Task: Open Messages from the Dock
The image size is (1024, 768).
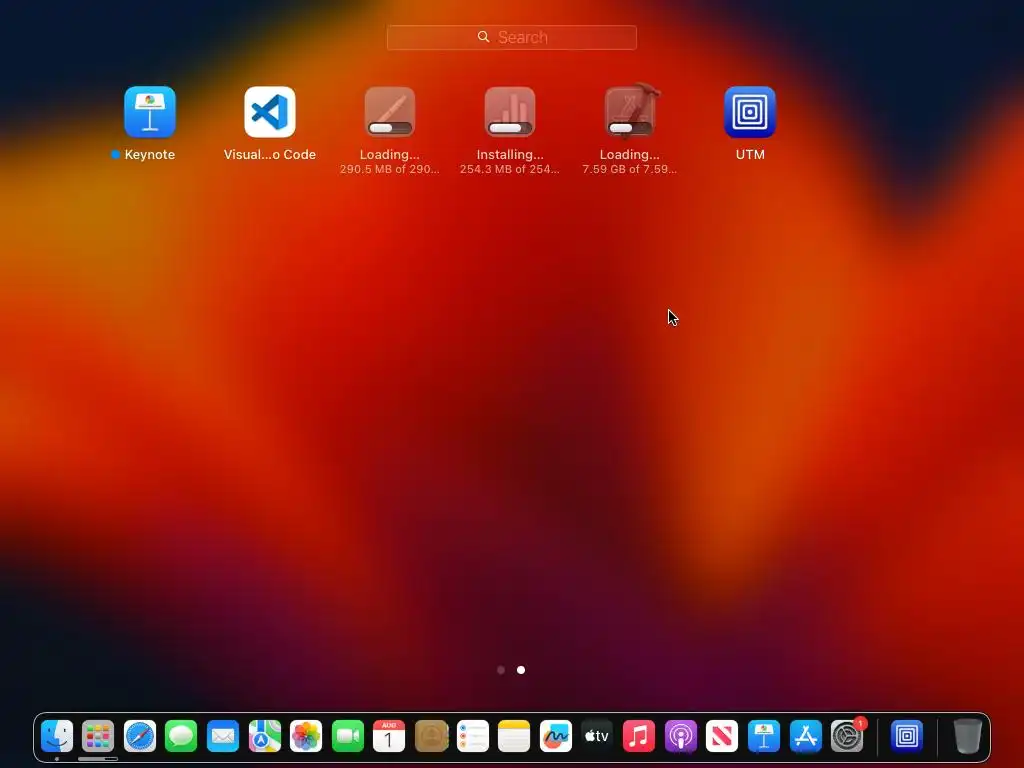Action: 181,736
